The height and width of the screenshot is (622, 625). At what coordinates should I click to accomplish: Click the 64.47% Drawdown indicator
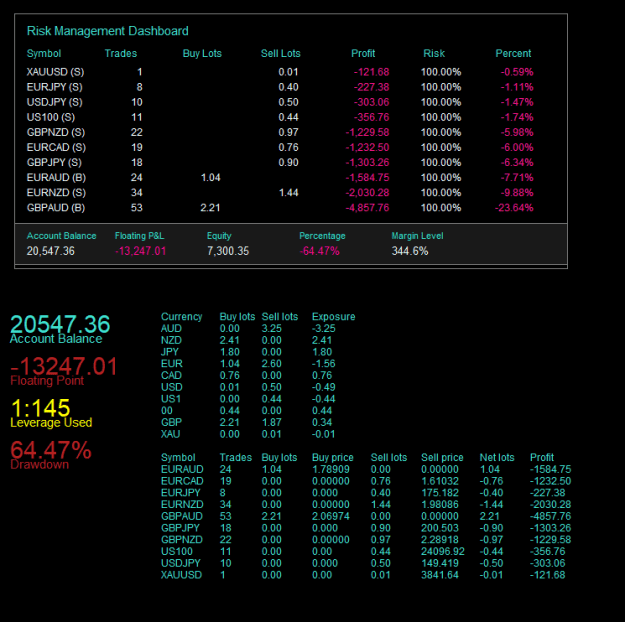pos(51,450)
